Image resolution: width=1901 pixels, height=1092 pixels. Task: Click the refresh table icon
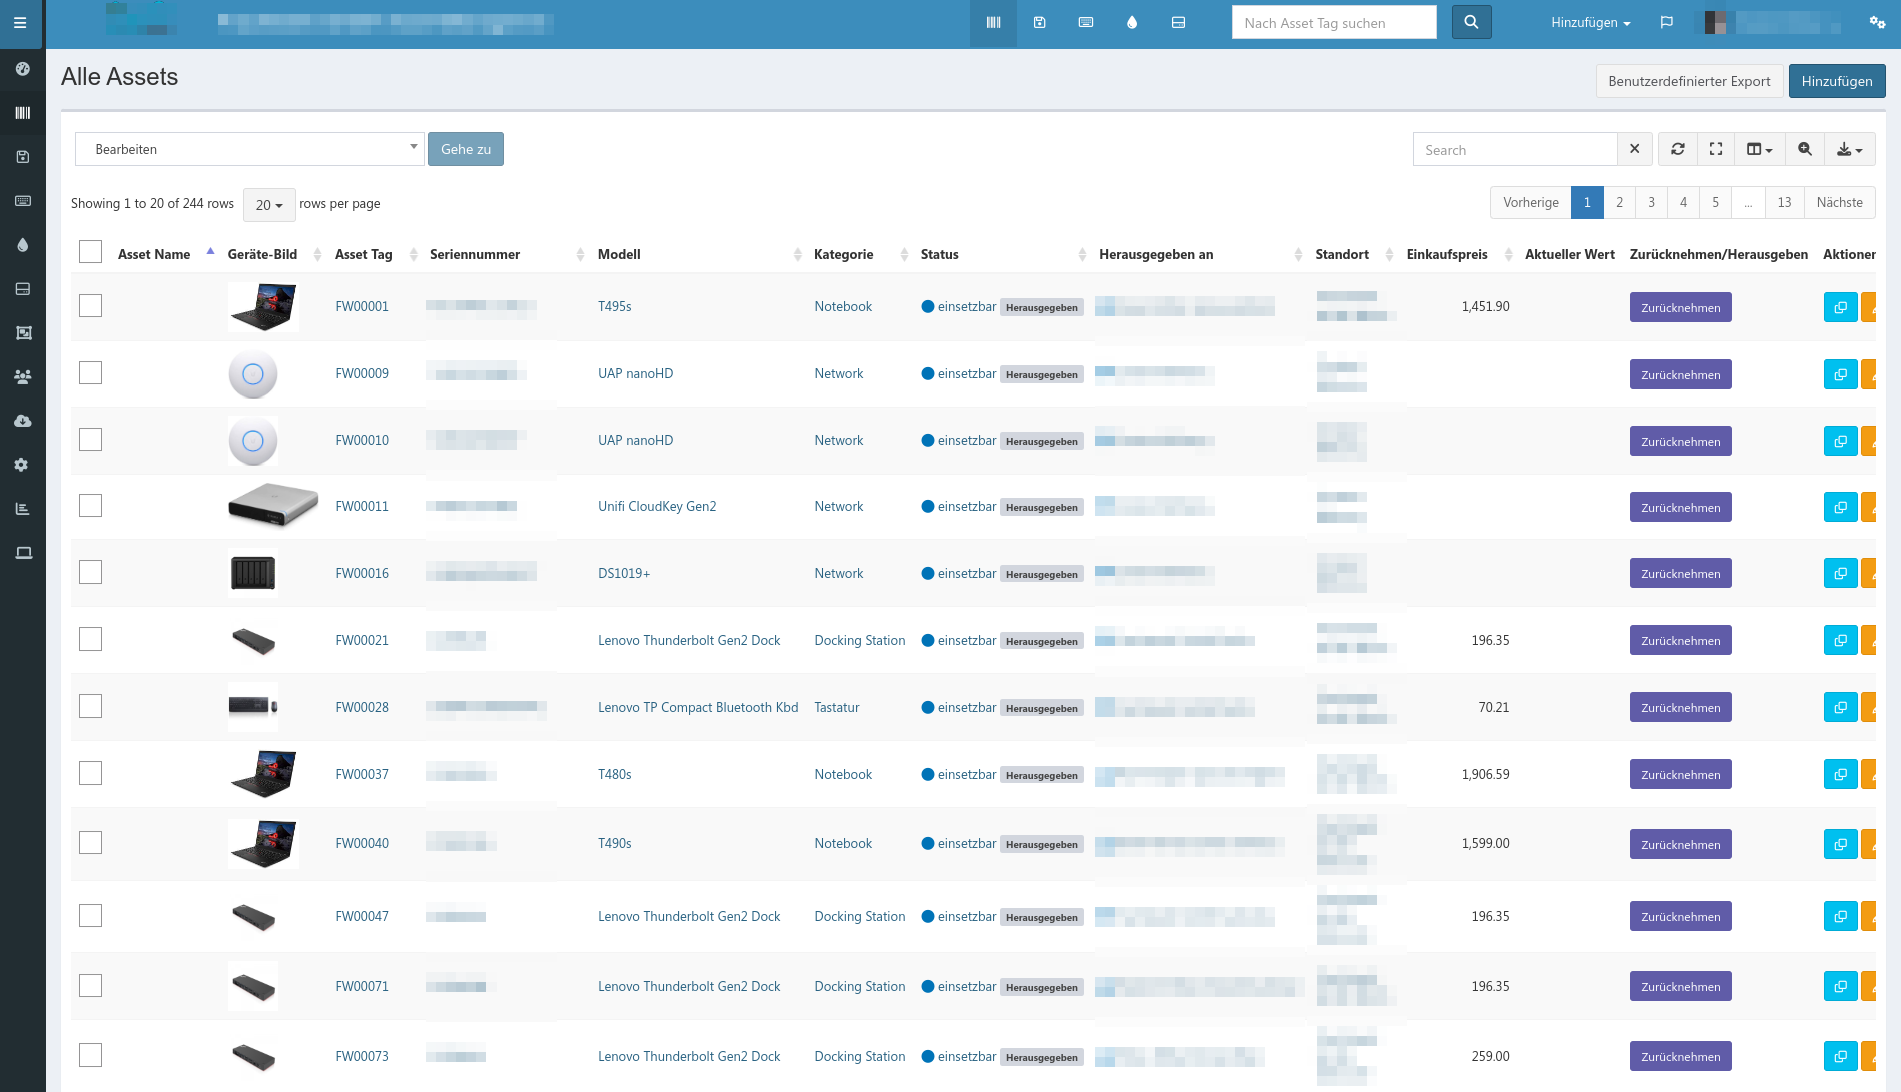tap(1678, 149)
